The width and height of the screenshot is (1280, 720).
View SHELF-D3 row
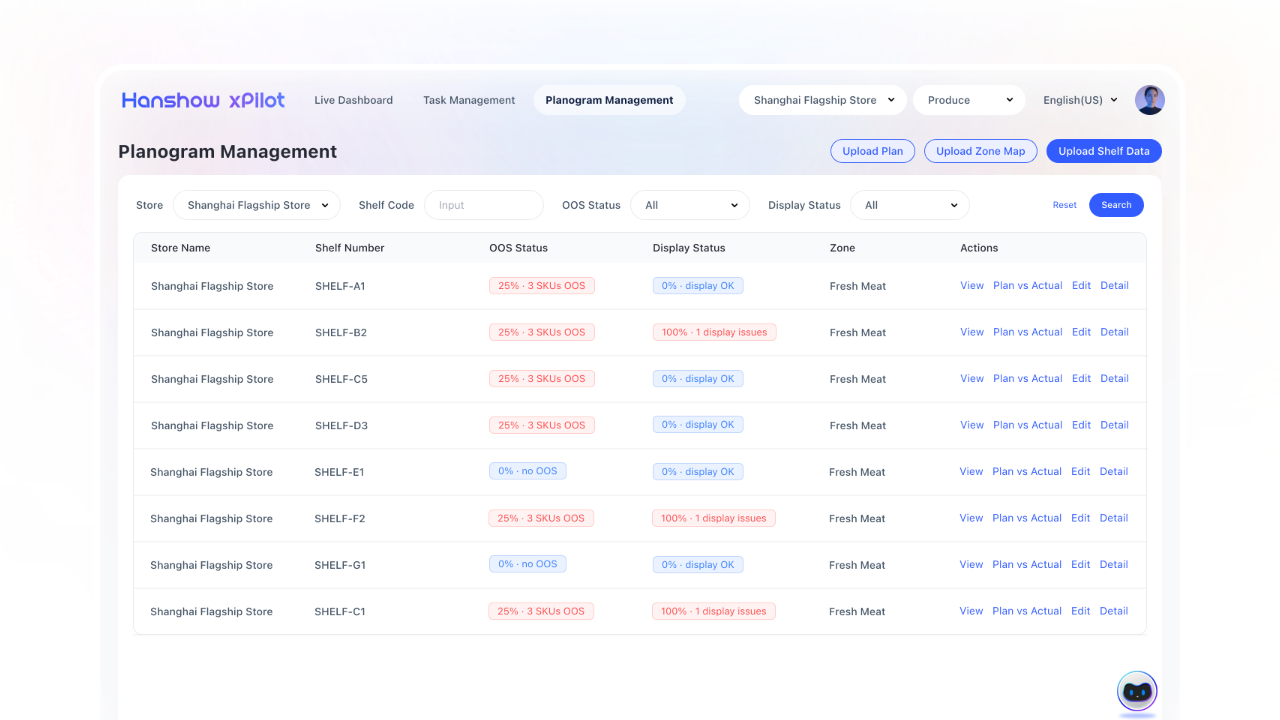(972, 425)
